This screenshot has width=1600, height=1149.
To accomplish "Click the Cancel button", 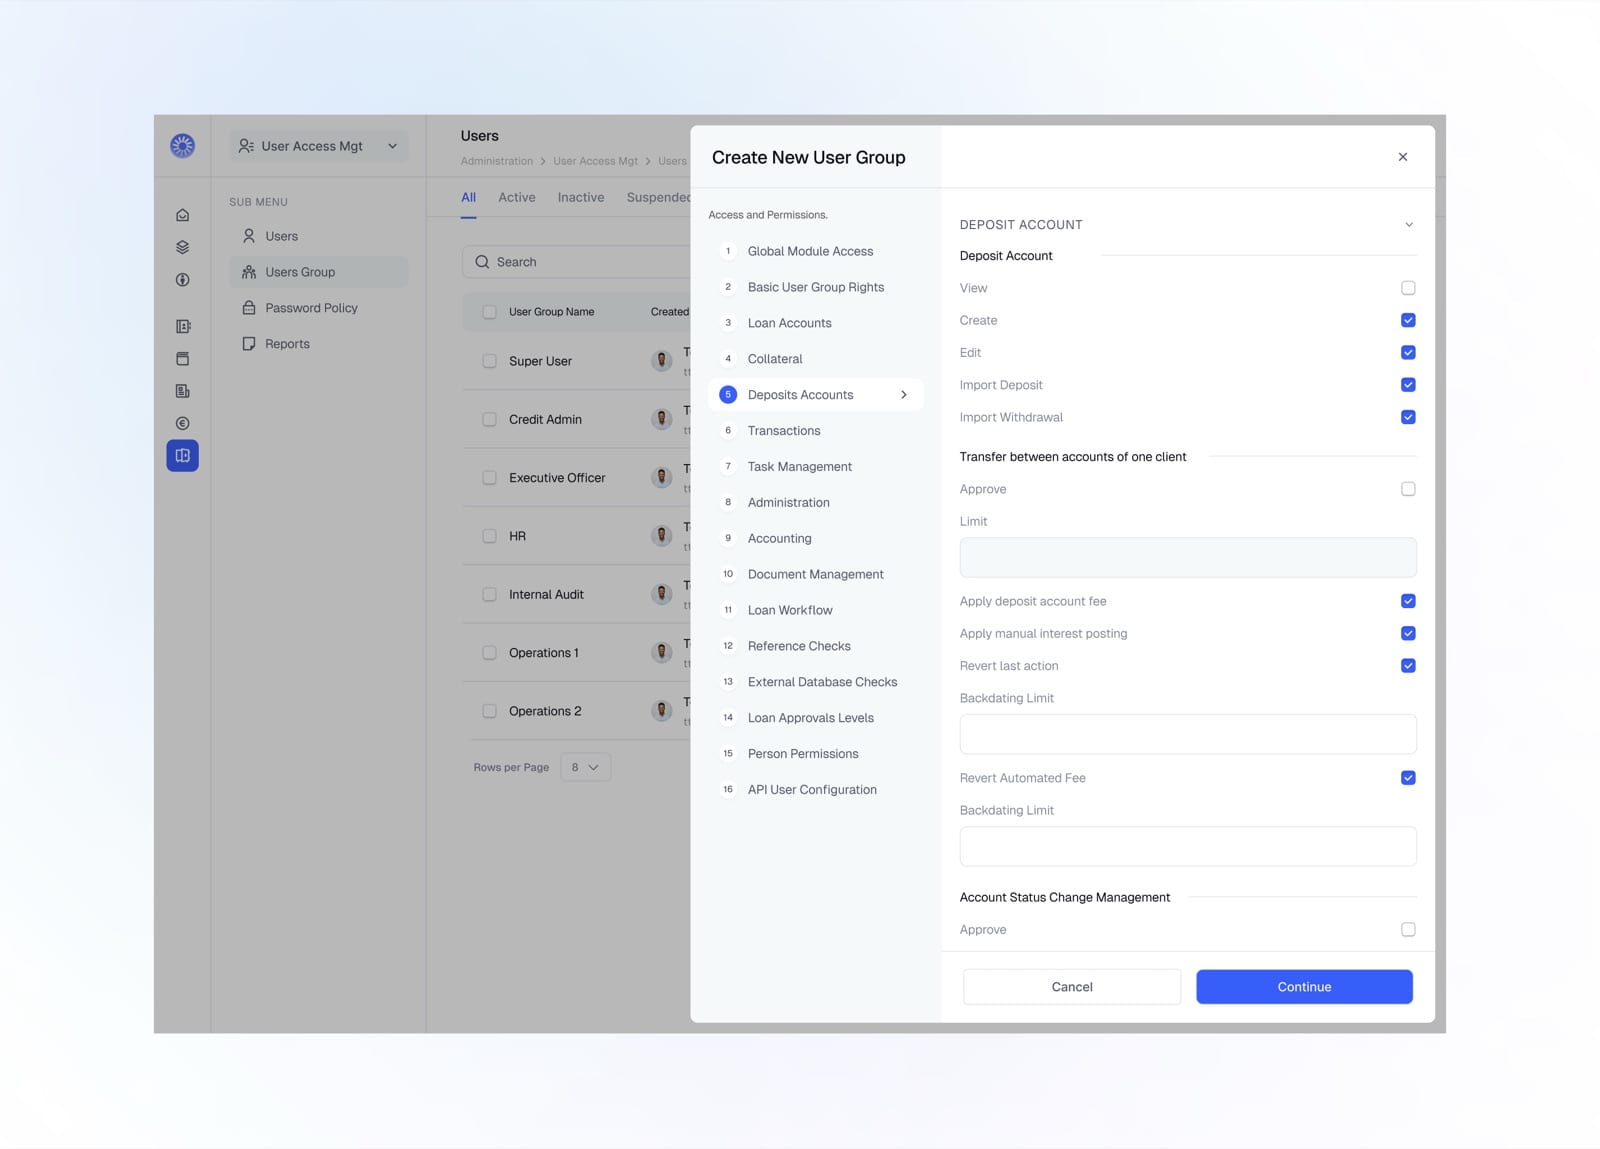I will tap(1072, 987).
